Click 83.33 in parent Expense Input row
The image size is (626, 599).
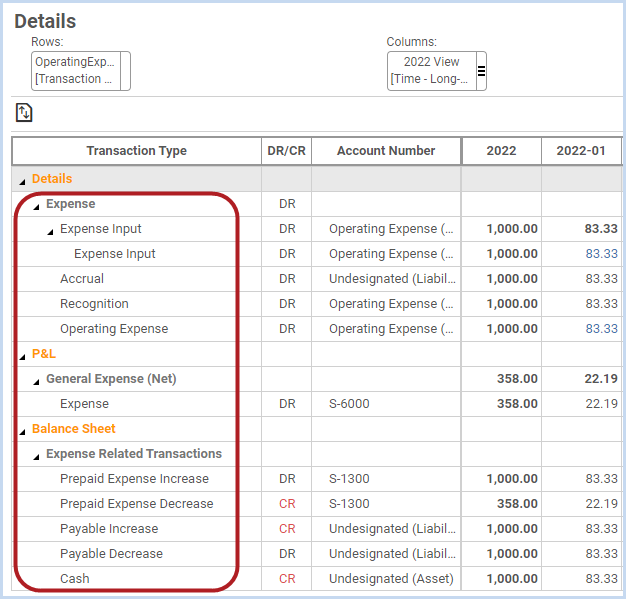(601, 229)
